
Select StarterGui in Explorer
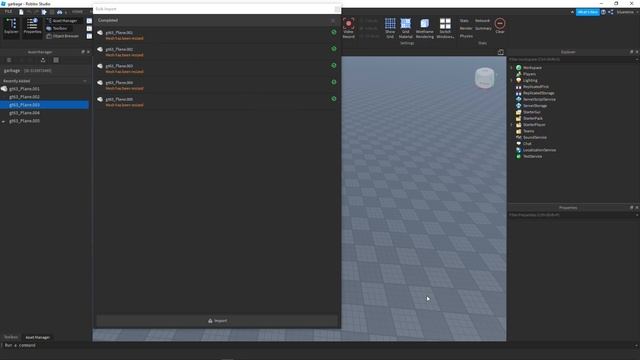coord(531,112)
